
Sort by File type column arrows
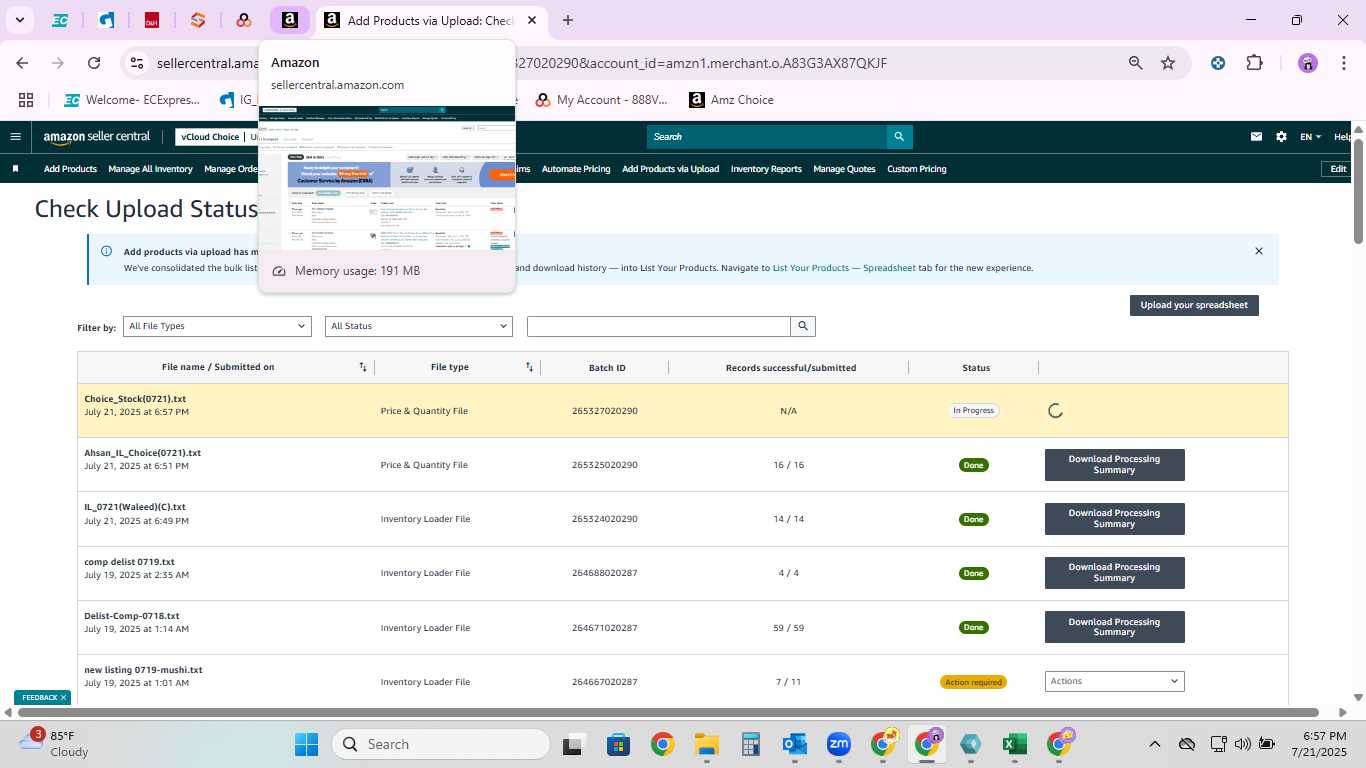pos(529,367)
